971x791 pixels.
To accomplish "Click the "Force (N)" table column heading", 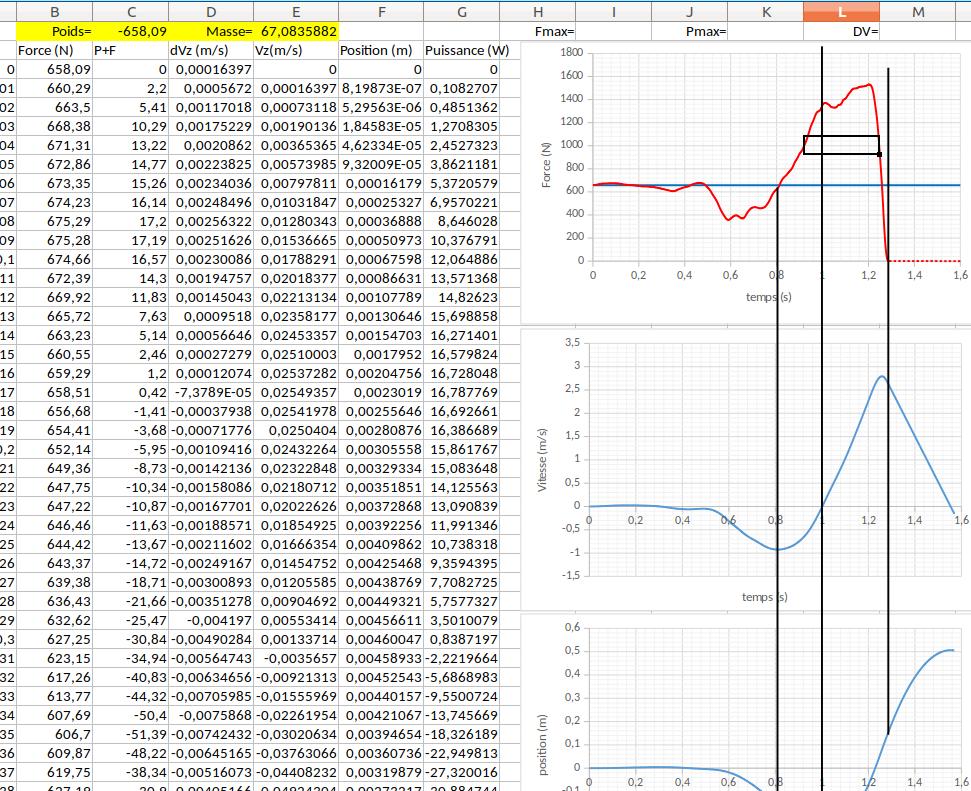I will 54,50.
